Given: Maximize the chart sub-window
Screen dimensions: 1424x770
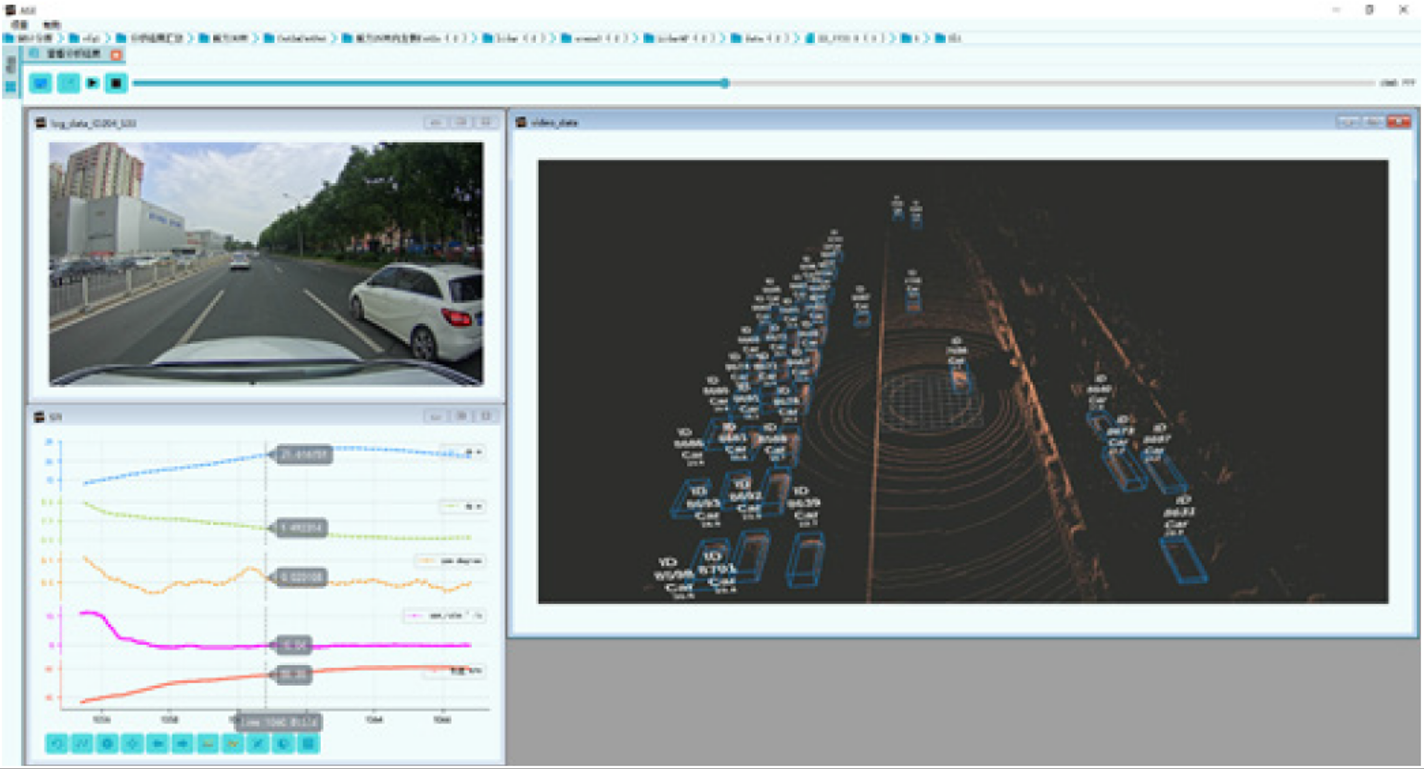Looking at the screenshot, I should 460,416.
